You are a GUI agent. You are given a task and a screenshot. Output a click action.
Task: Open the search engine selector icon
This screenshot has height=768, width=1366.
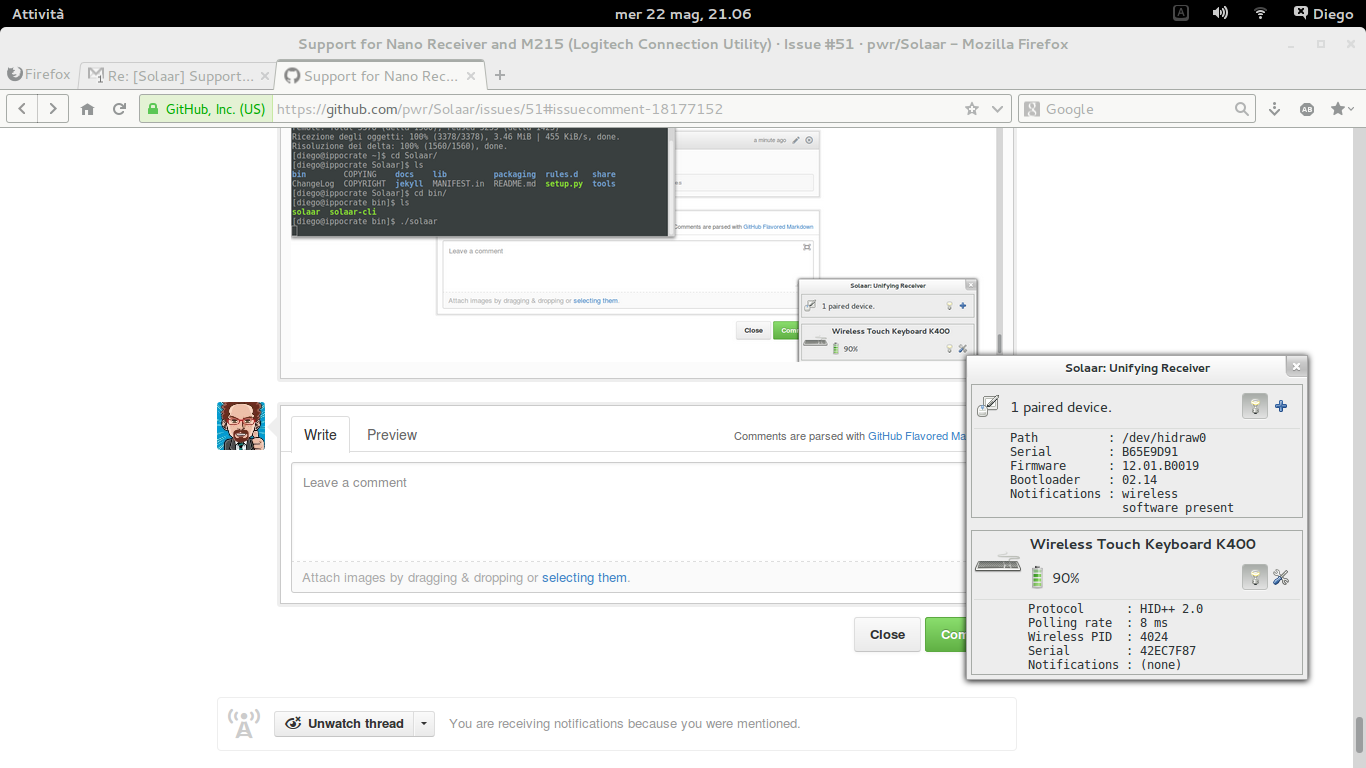1033,109
